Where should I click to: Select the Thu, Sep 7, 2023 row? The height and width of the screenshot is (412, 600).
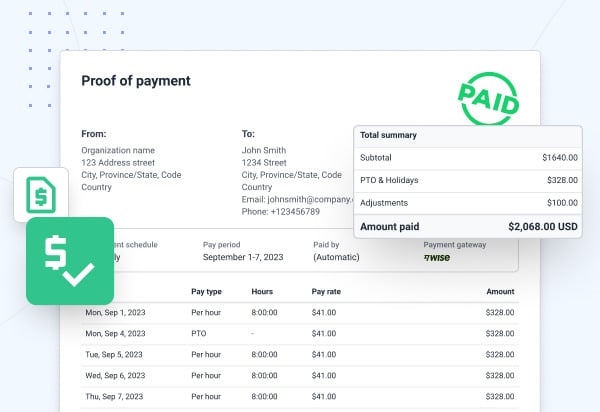pos(298,396)
